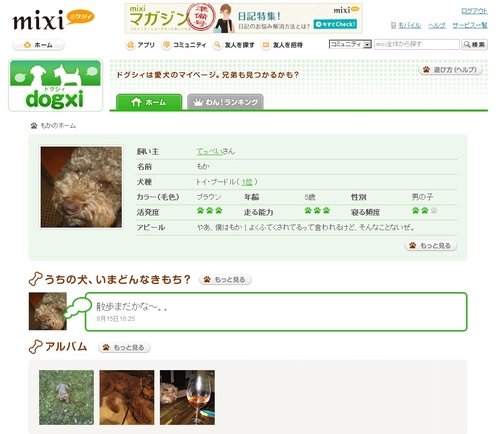Click the mixi全体から探す search field
Viewport: 500px width, 434px height.
pyautogui.click(x=417, y=44)
